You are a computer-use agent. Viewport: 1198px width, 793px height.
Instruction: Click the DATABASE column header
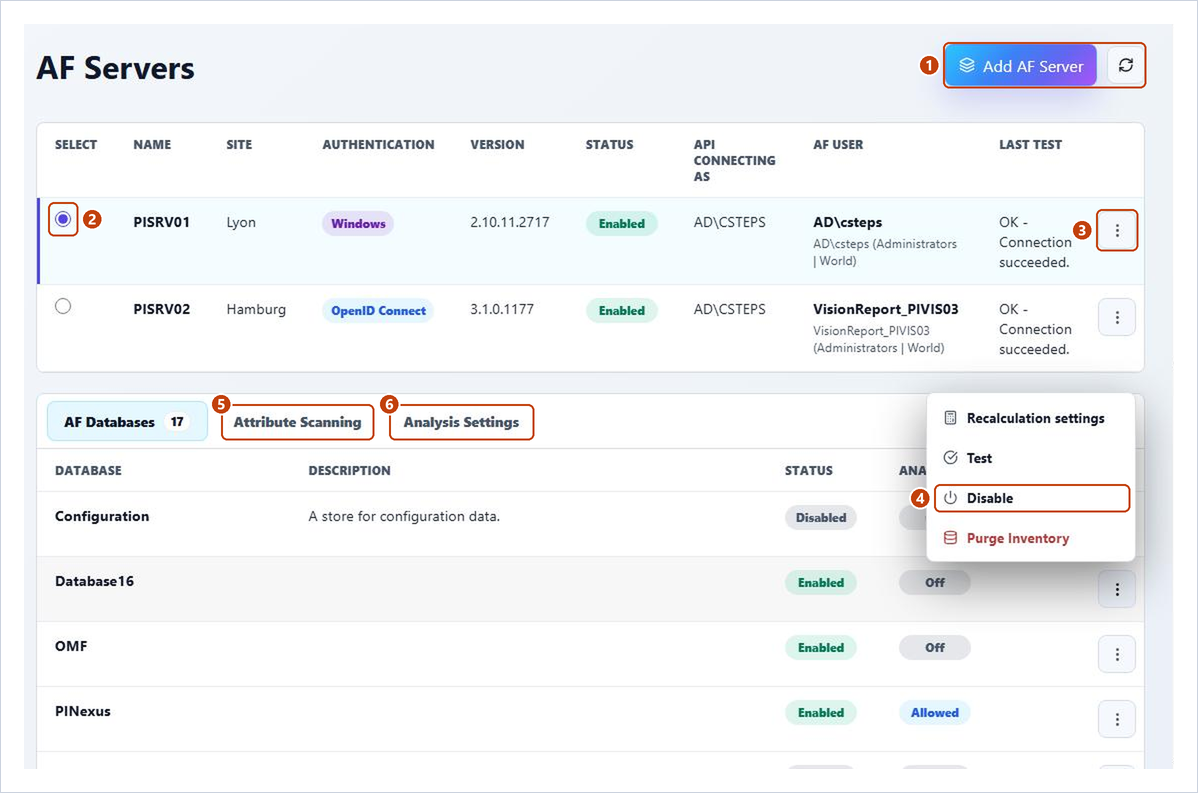(88, 471)
